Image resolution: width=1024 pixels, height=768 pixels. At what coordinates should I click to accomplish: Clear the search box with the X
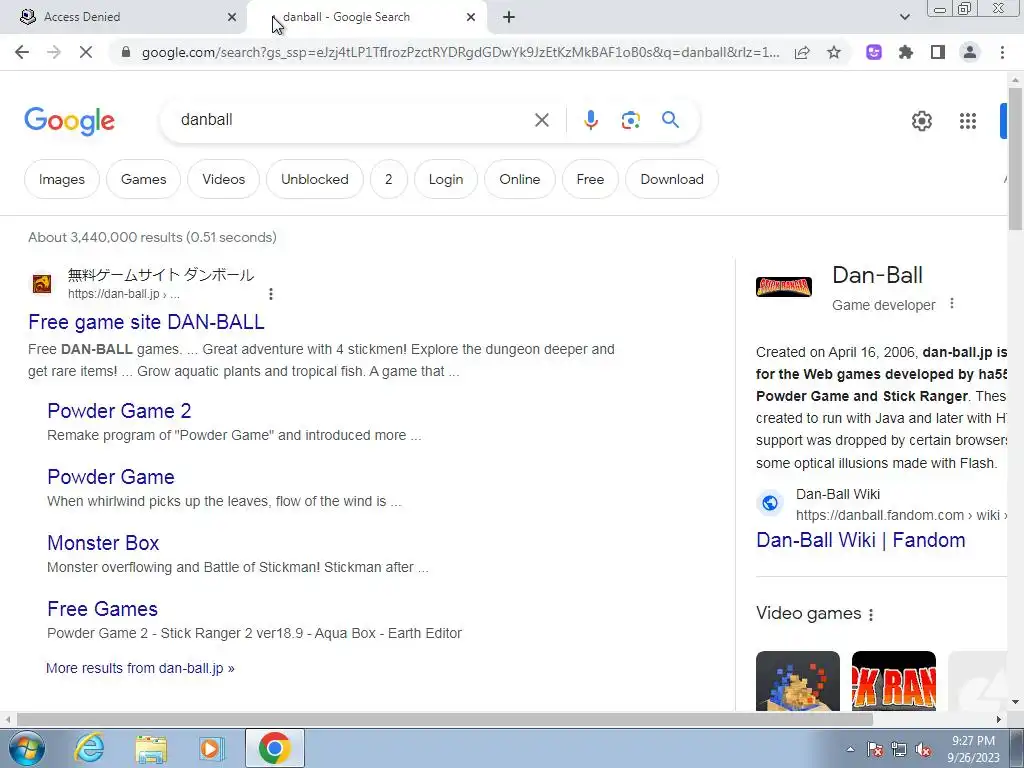point(542,120)
